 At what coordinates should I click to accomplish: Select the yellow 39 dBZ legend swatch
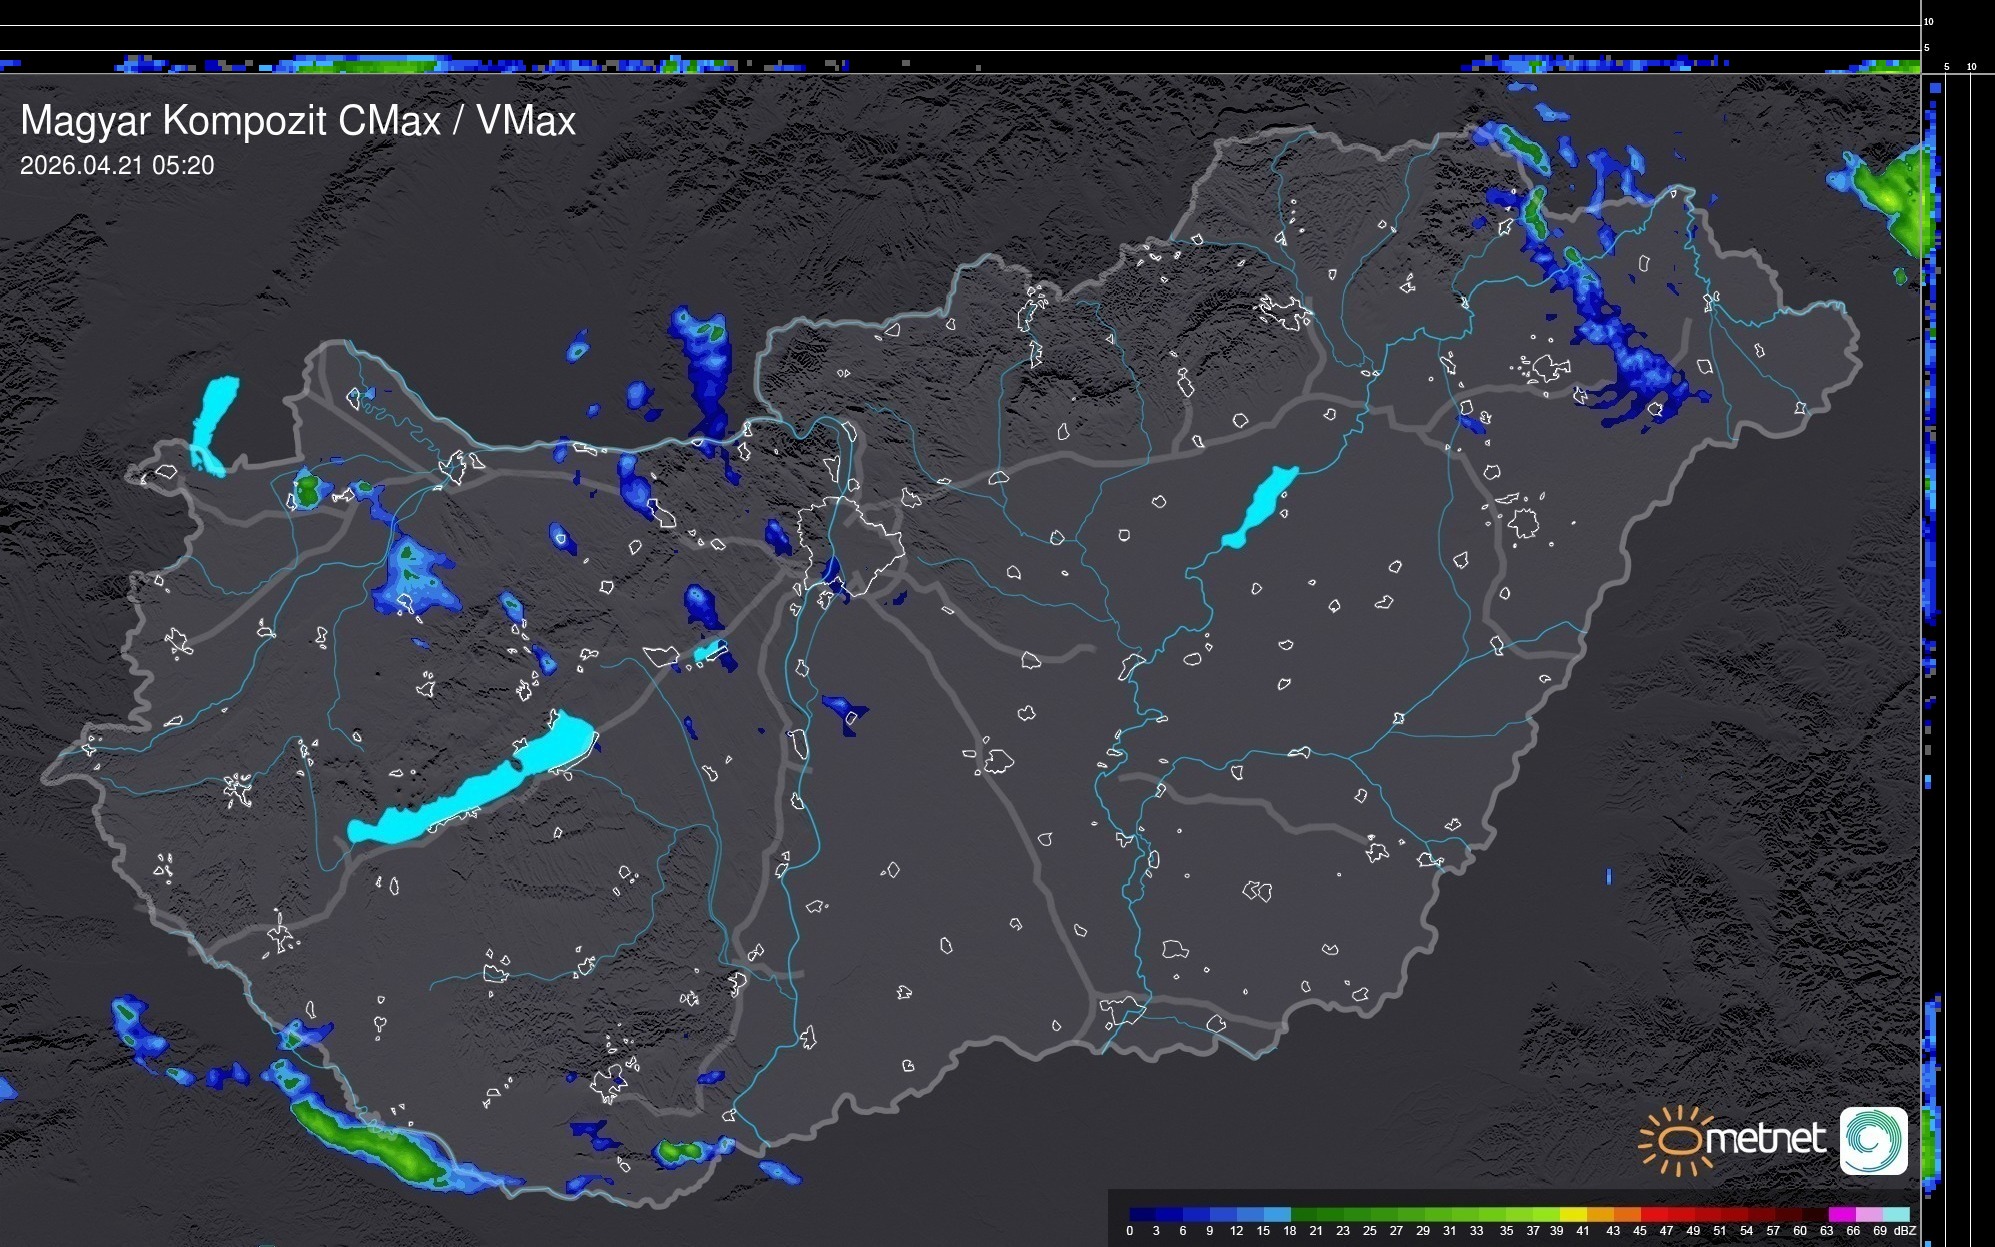point(1573,1214)
